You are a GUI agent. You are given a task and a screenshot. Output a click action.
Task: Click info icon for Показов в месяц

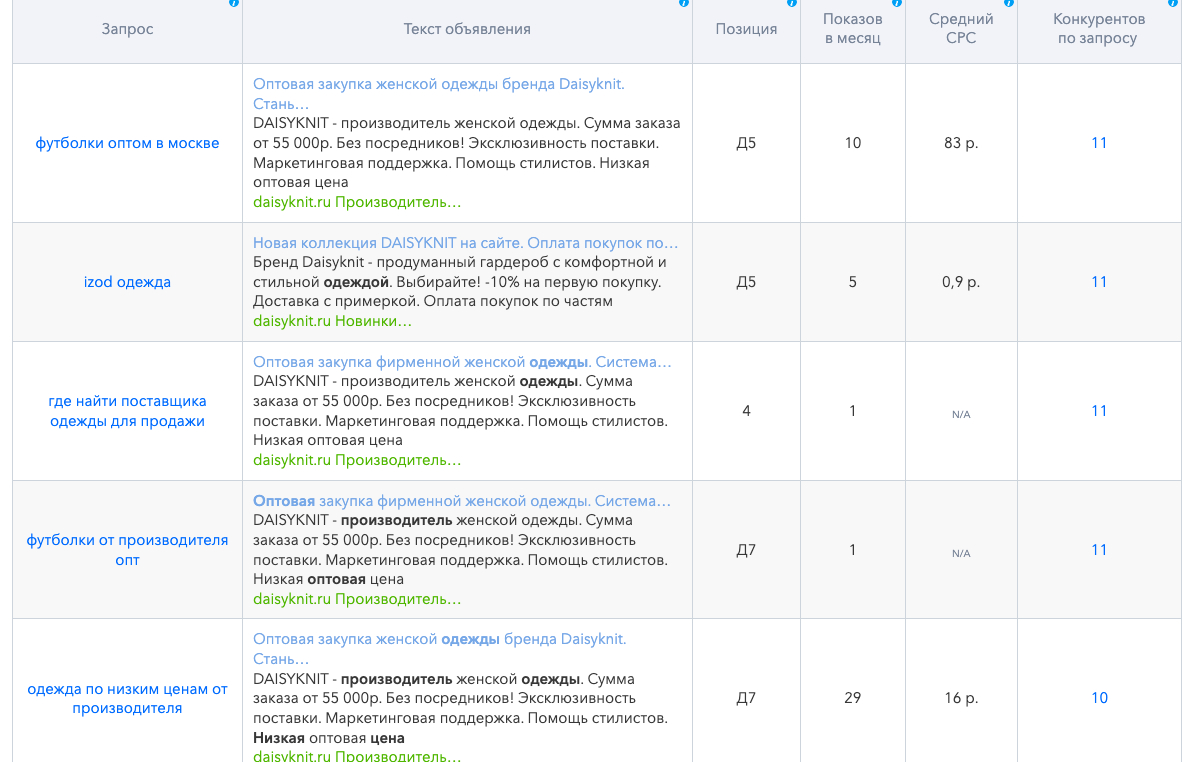tap(896, 3)
